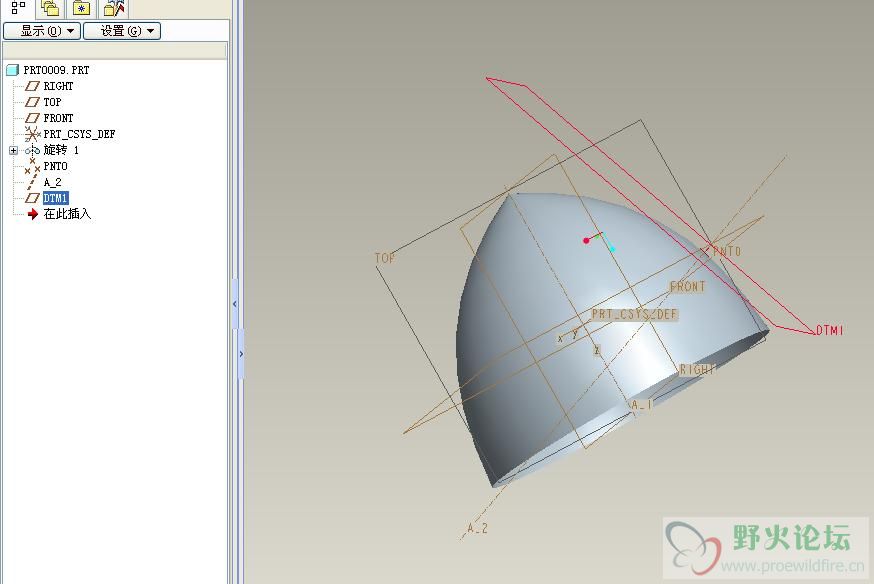874x584 pixels.
Task: Select PRT0009.PRT root in model tree
Action: tap(56, 70)
